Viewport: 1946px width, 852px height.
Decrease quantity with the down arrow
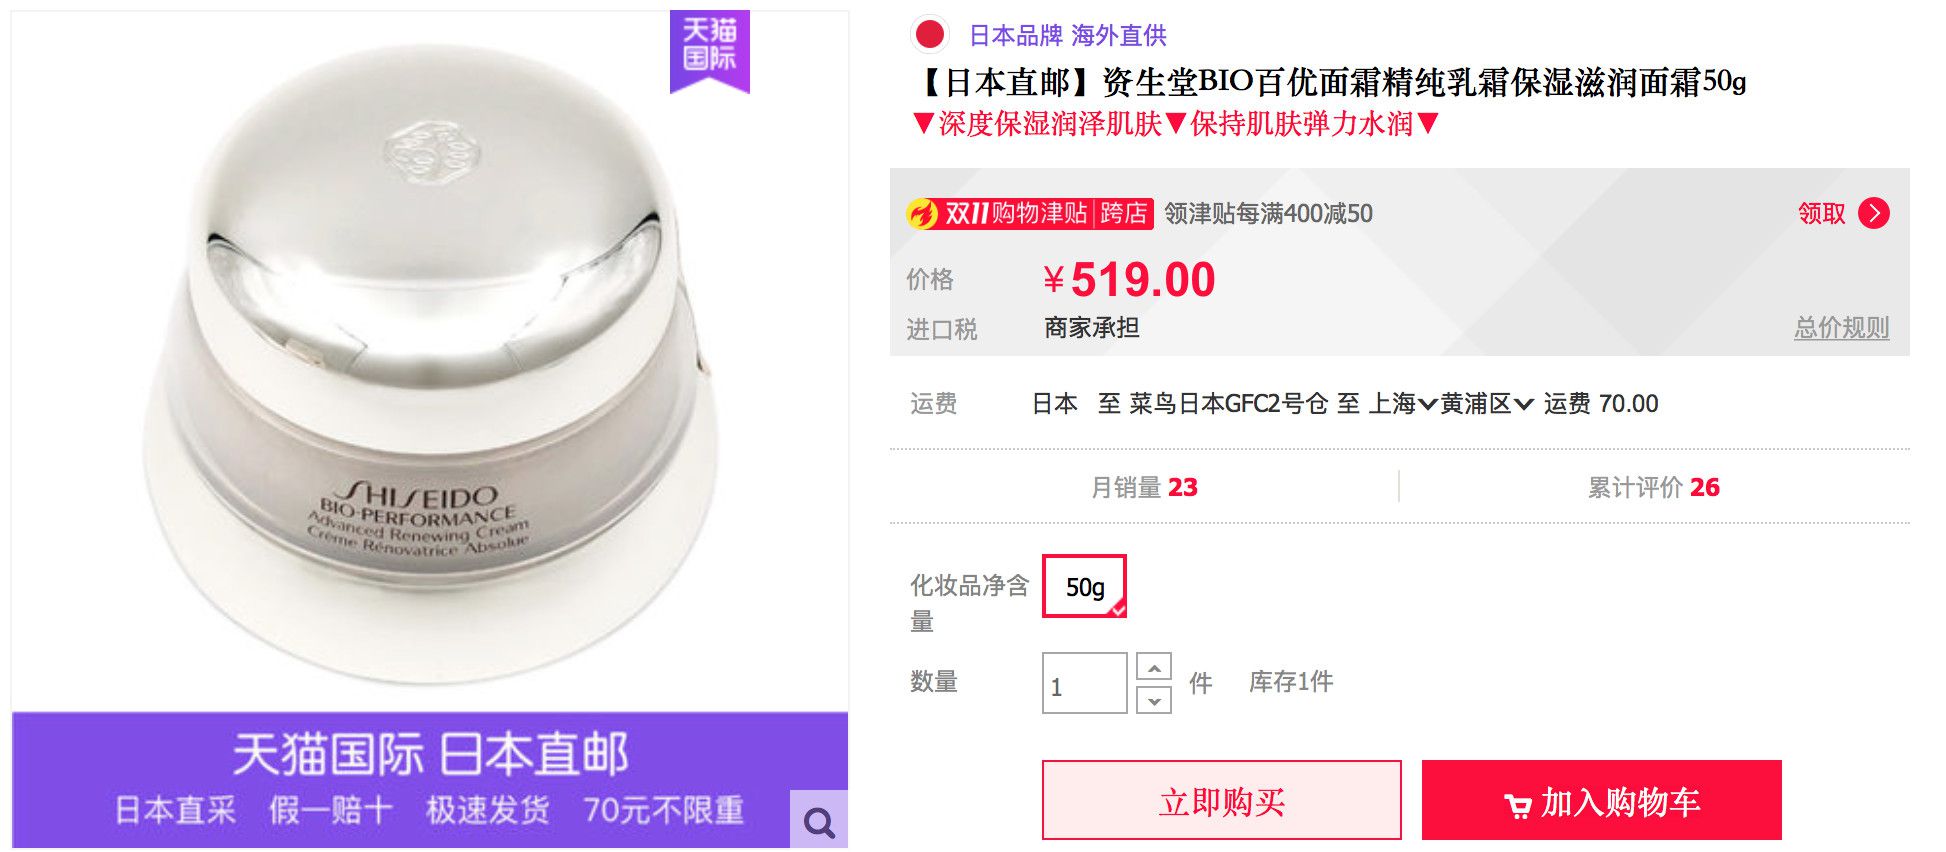click(x=1154, y=700)
